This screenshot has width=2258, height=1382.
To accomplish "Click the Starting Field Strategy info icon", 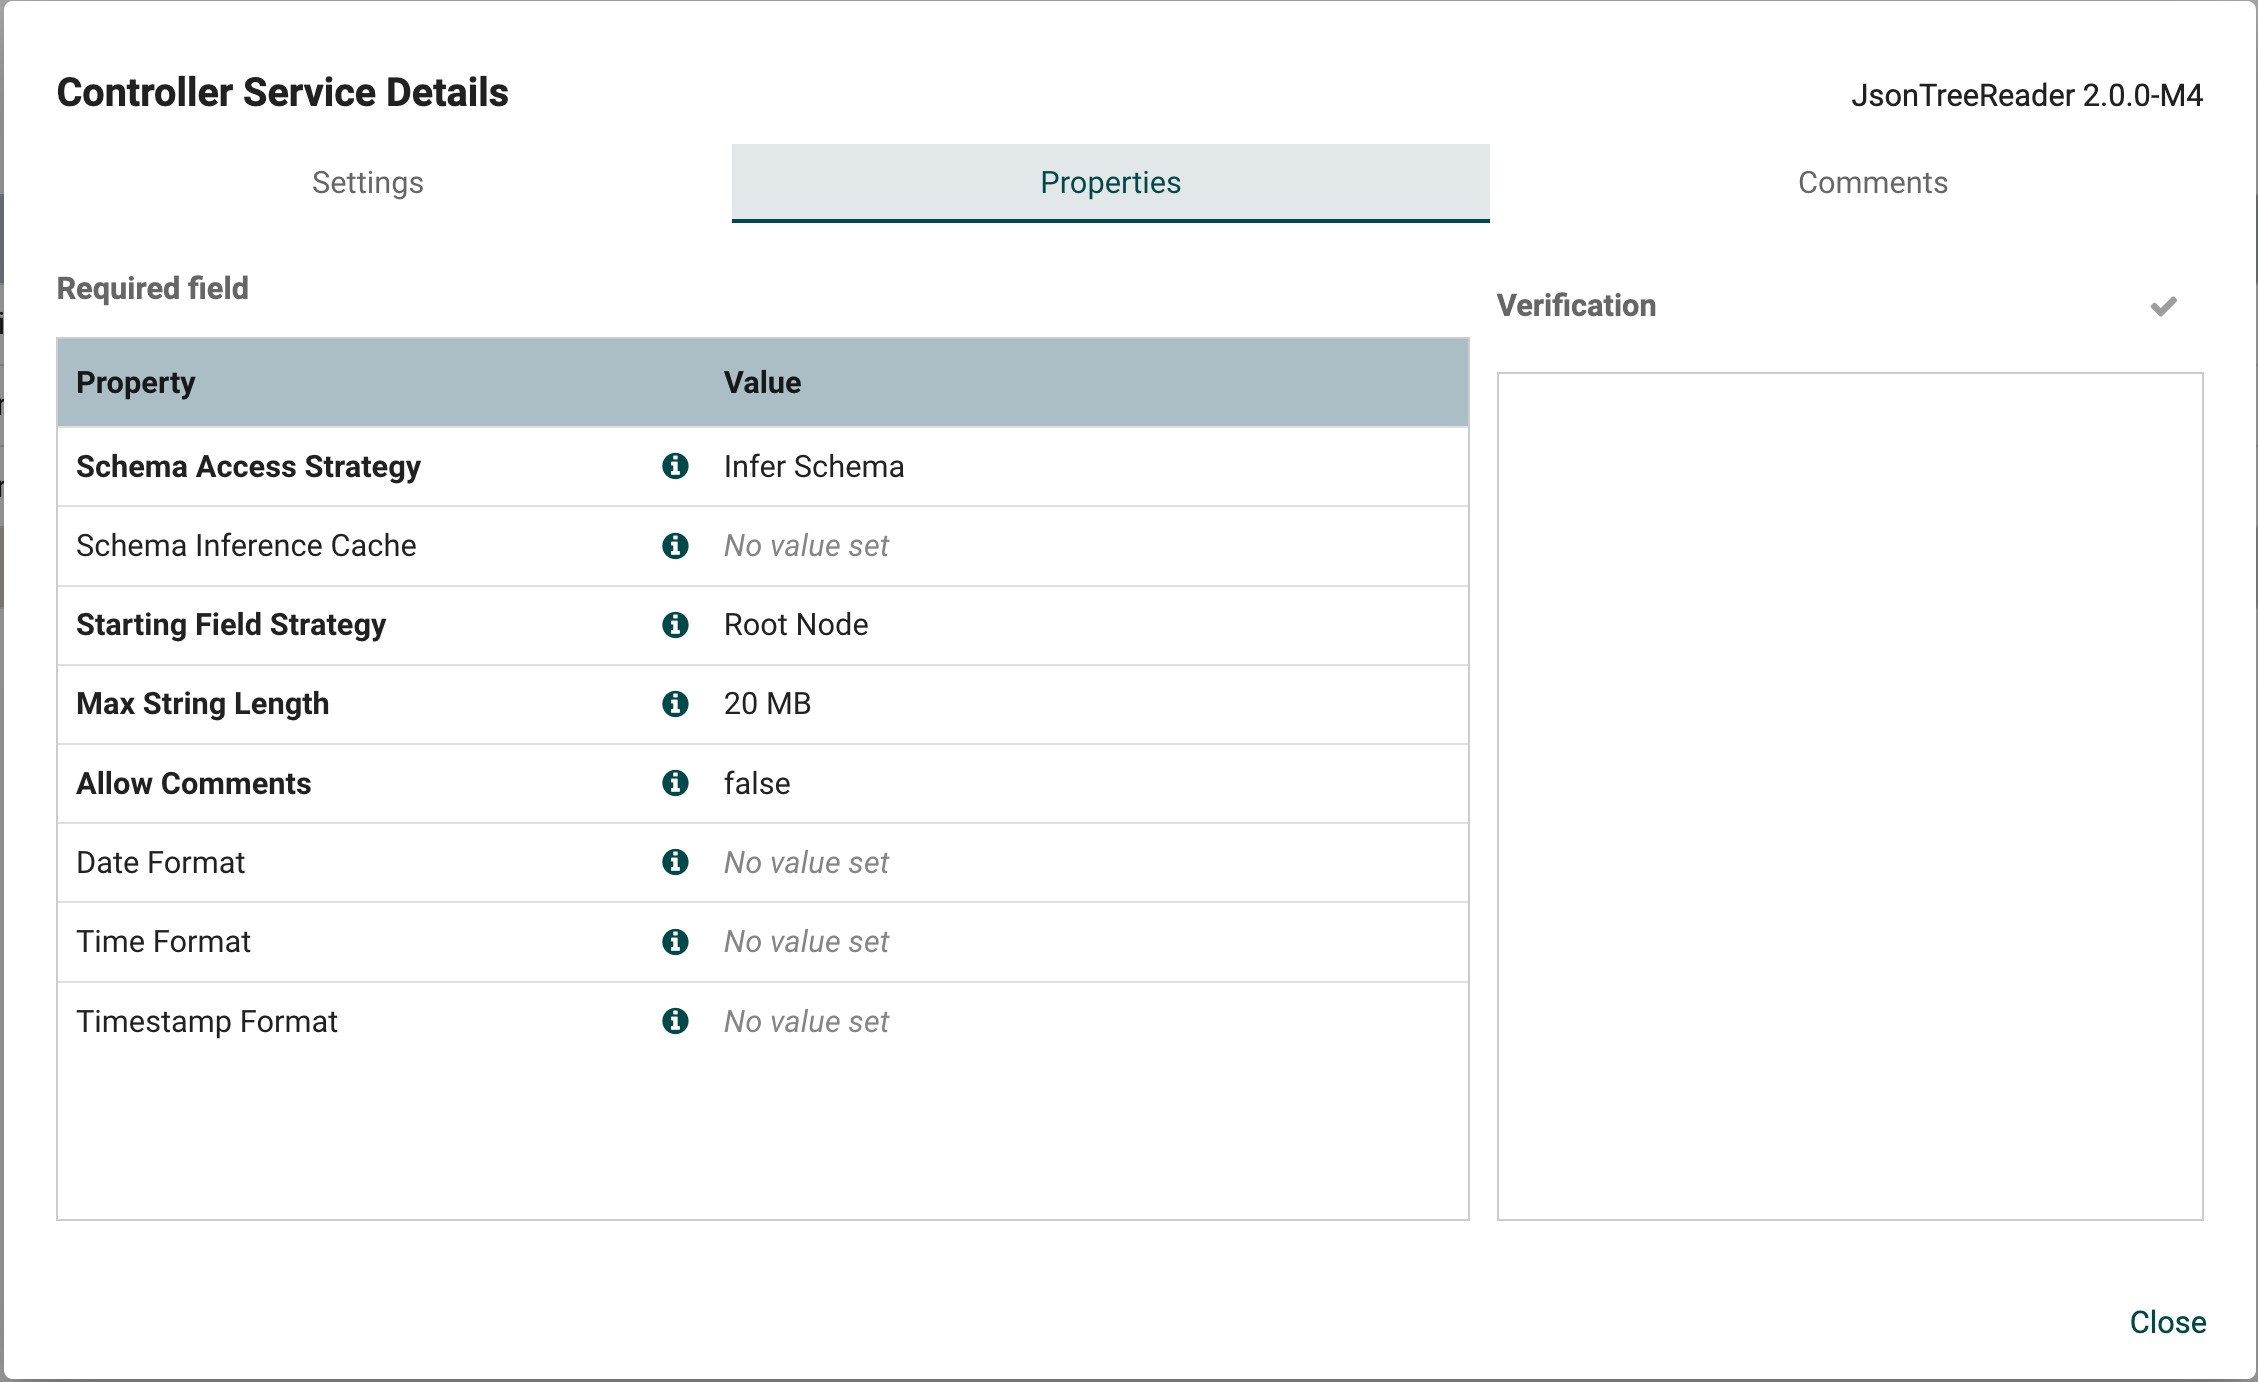I will 676,625.
